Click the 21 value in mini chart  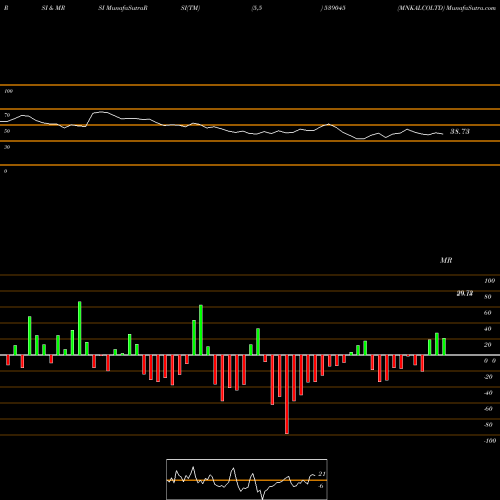(322, 474)
